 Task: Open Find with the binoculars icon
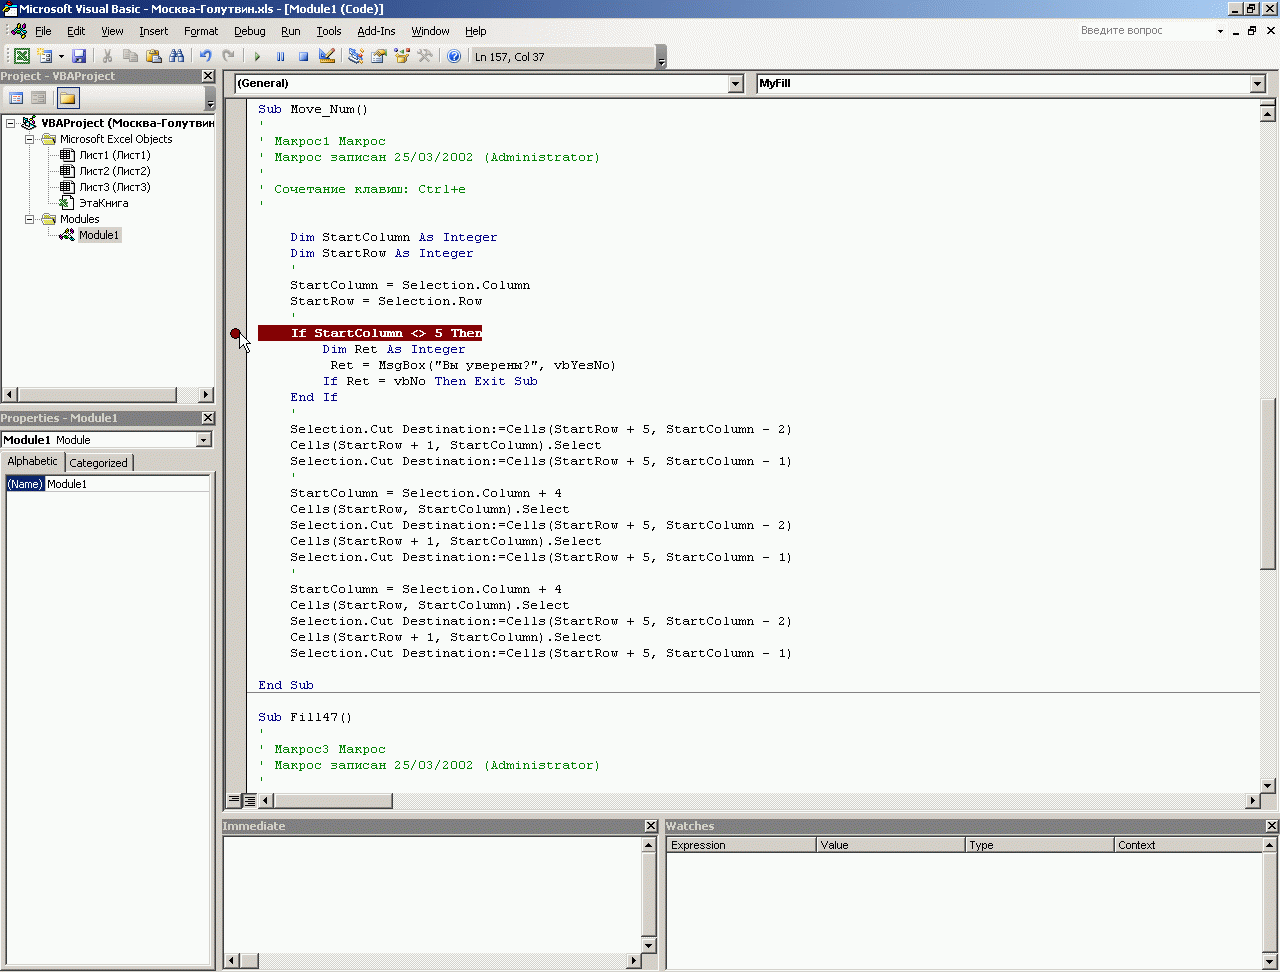pos(177,57)
